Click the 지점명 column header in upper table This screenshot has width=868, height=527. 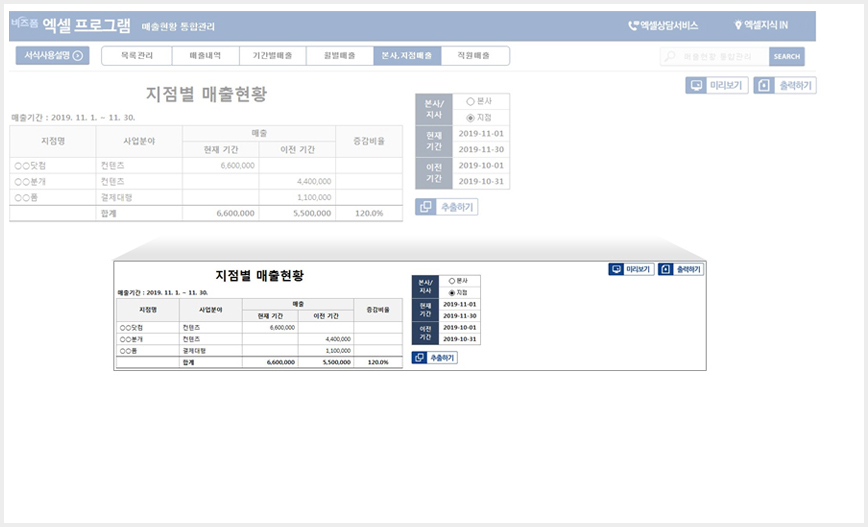[53, 141]
